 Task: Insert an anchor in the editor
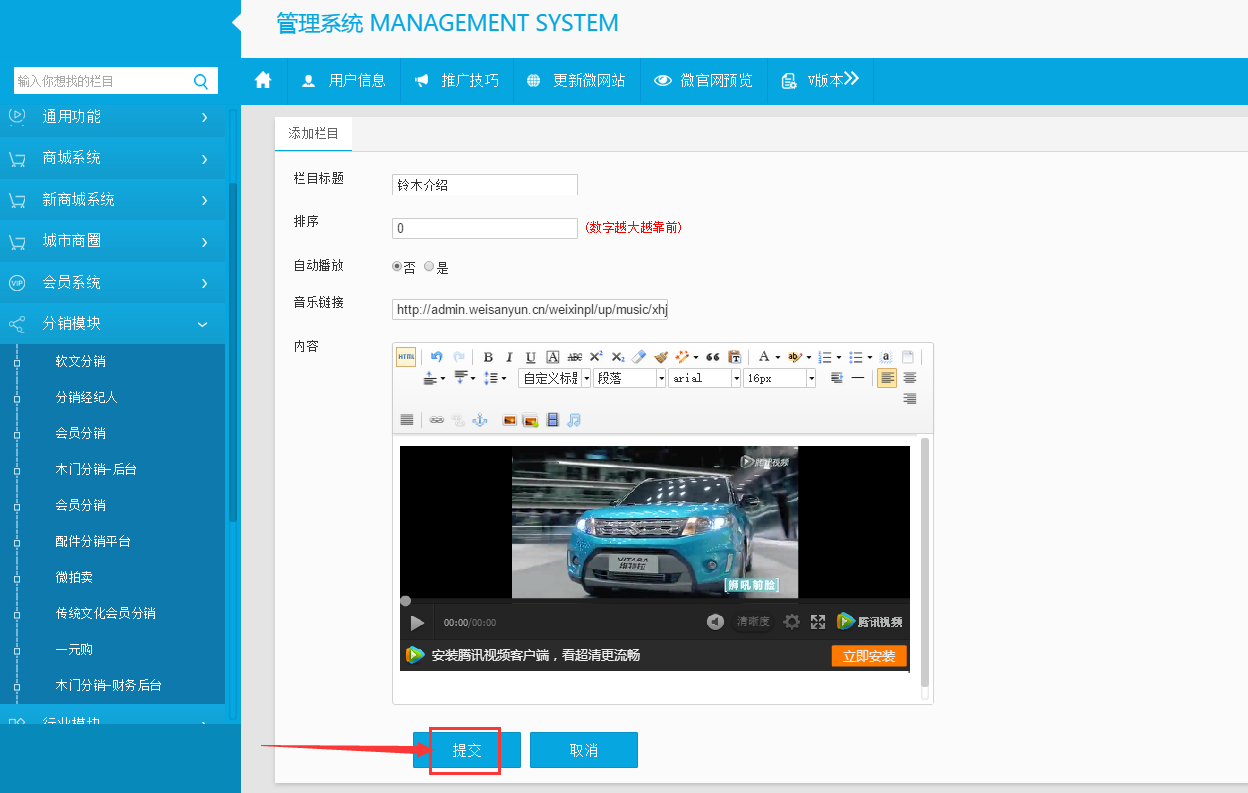pos(480,420)
